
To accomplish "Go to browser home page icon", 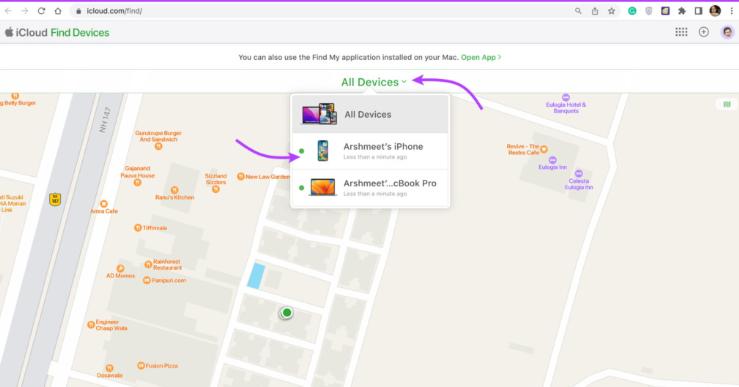I will [x=58, y=11].
